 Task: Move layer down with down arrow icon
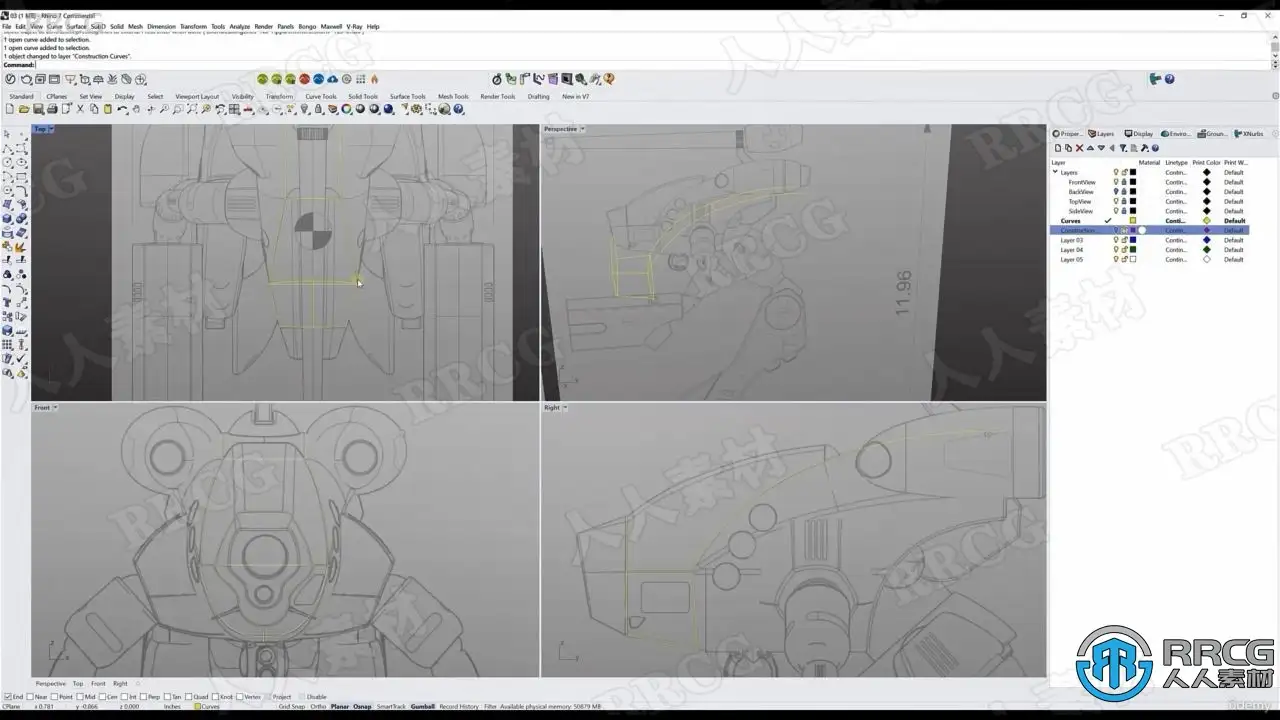[1100, 148]
